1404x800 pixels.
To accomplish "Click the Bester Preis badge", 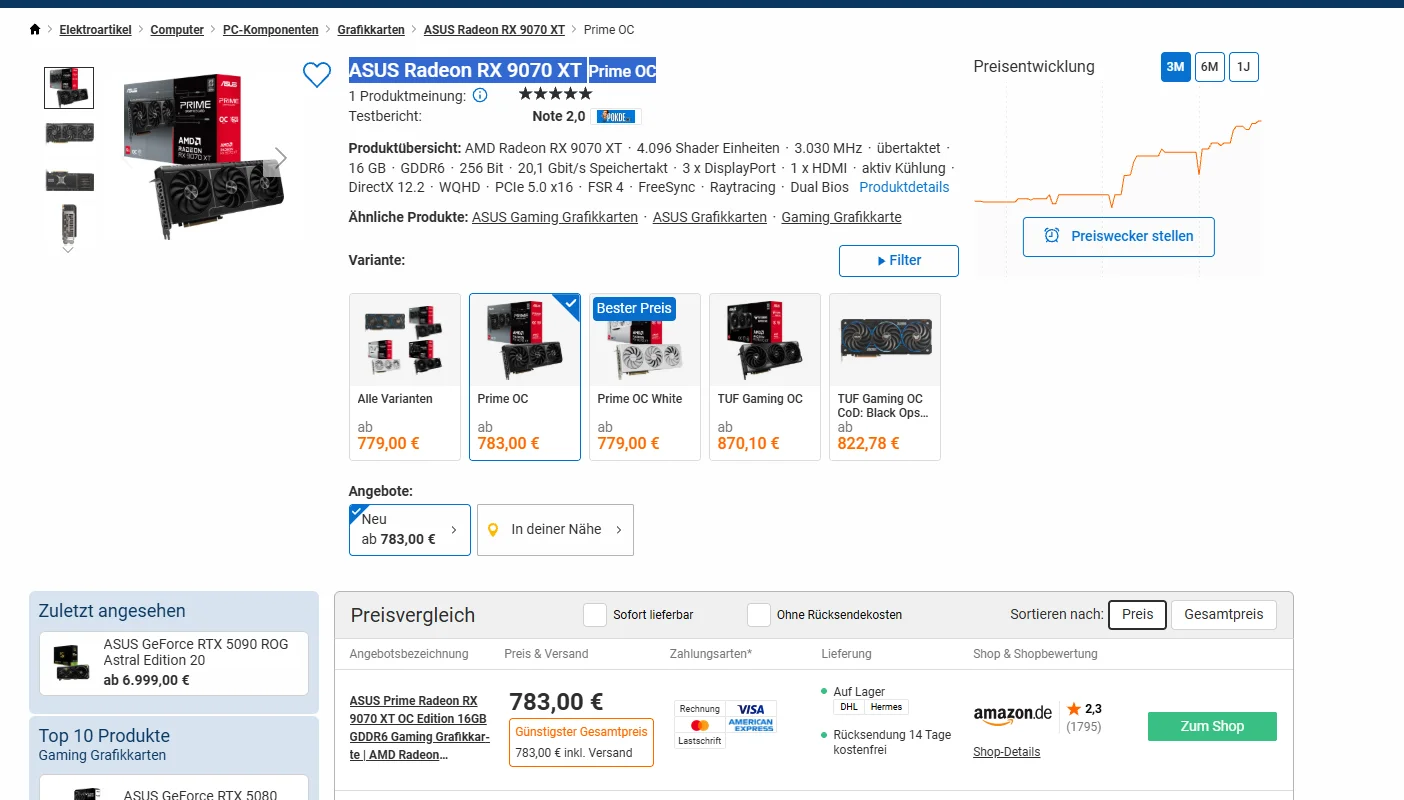I will pyautogui.click(x=634, y=308).
